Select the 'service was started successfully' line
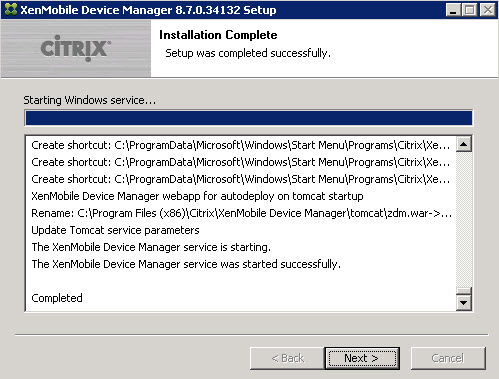The image size is (499, 379). tap(186, 264)
